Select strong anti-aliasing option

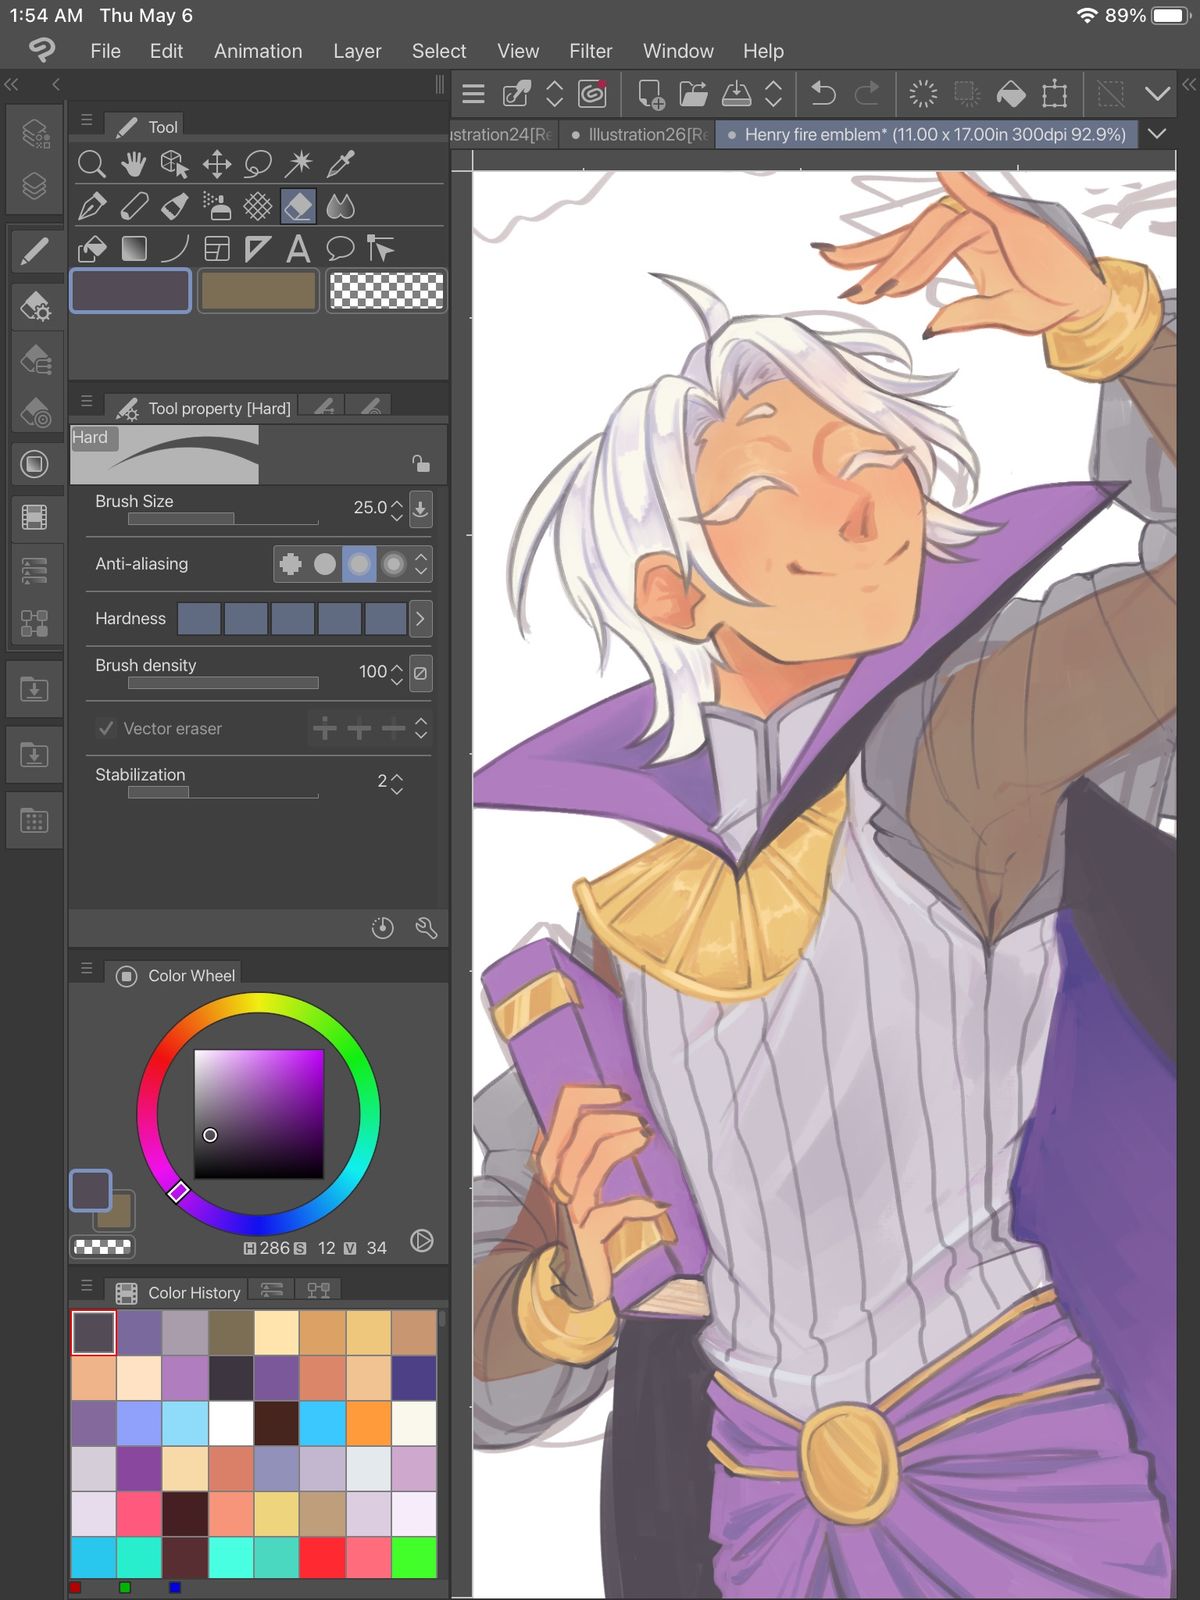coord(394,564)
